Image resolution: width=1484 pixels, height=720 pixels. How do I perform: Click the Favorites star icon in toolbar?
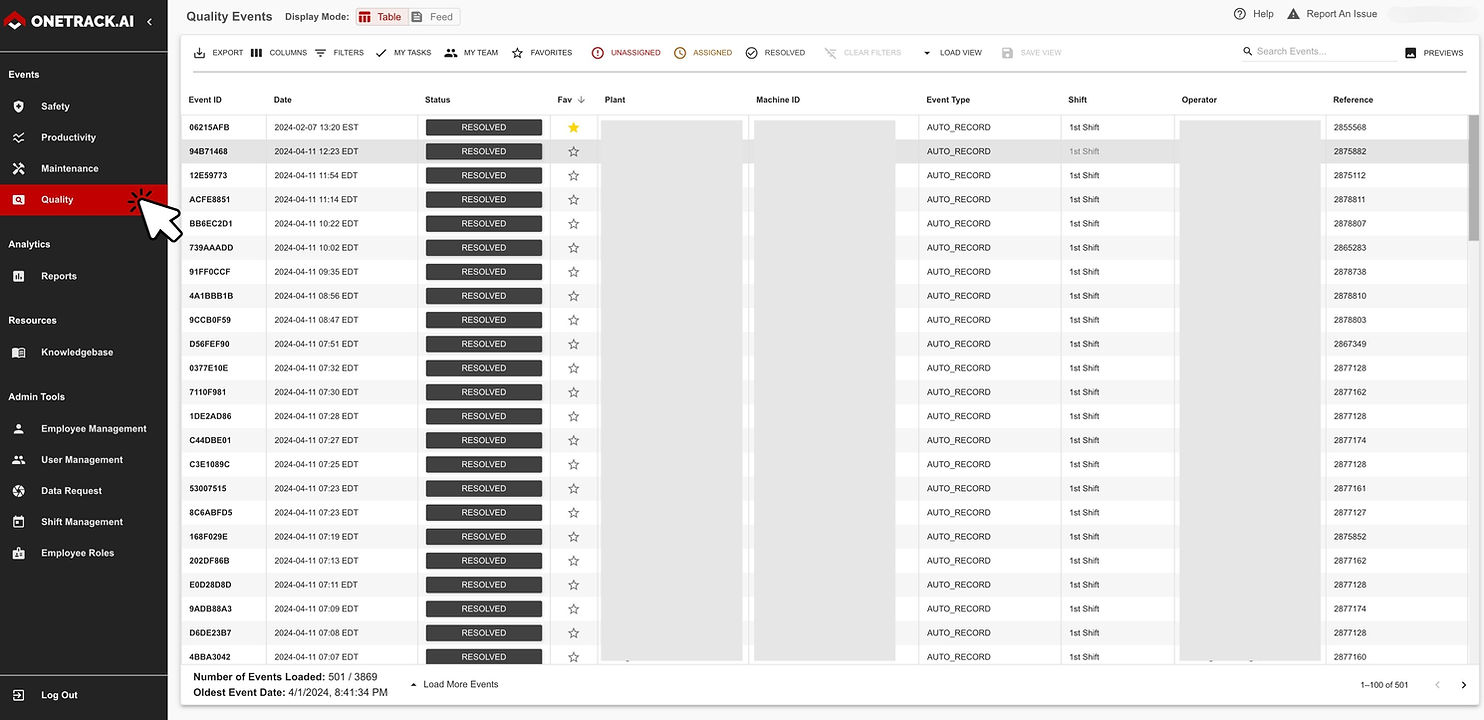517,52
